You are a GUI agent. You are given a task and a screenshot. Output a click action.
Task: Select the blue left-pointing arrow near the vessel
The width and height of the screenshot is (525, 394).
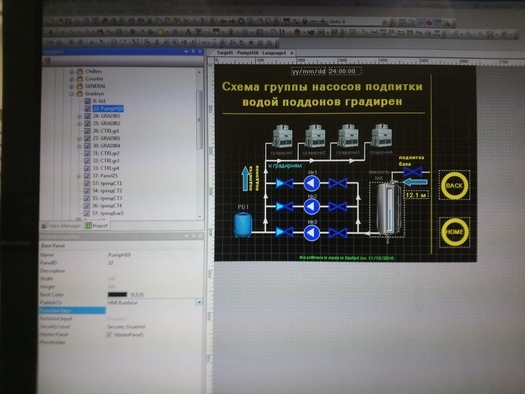click(x=415, y=182)
